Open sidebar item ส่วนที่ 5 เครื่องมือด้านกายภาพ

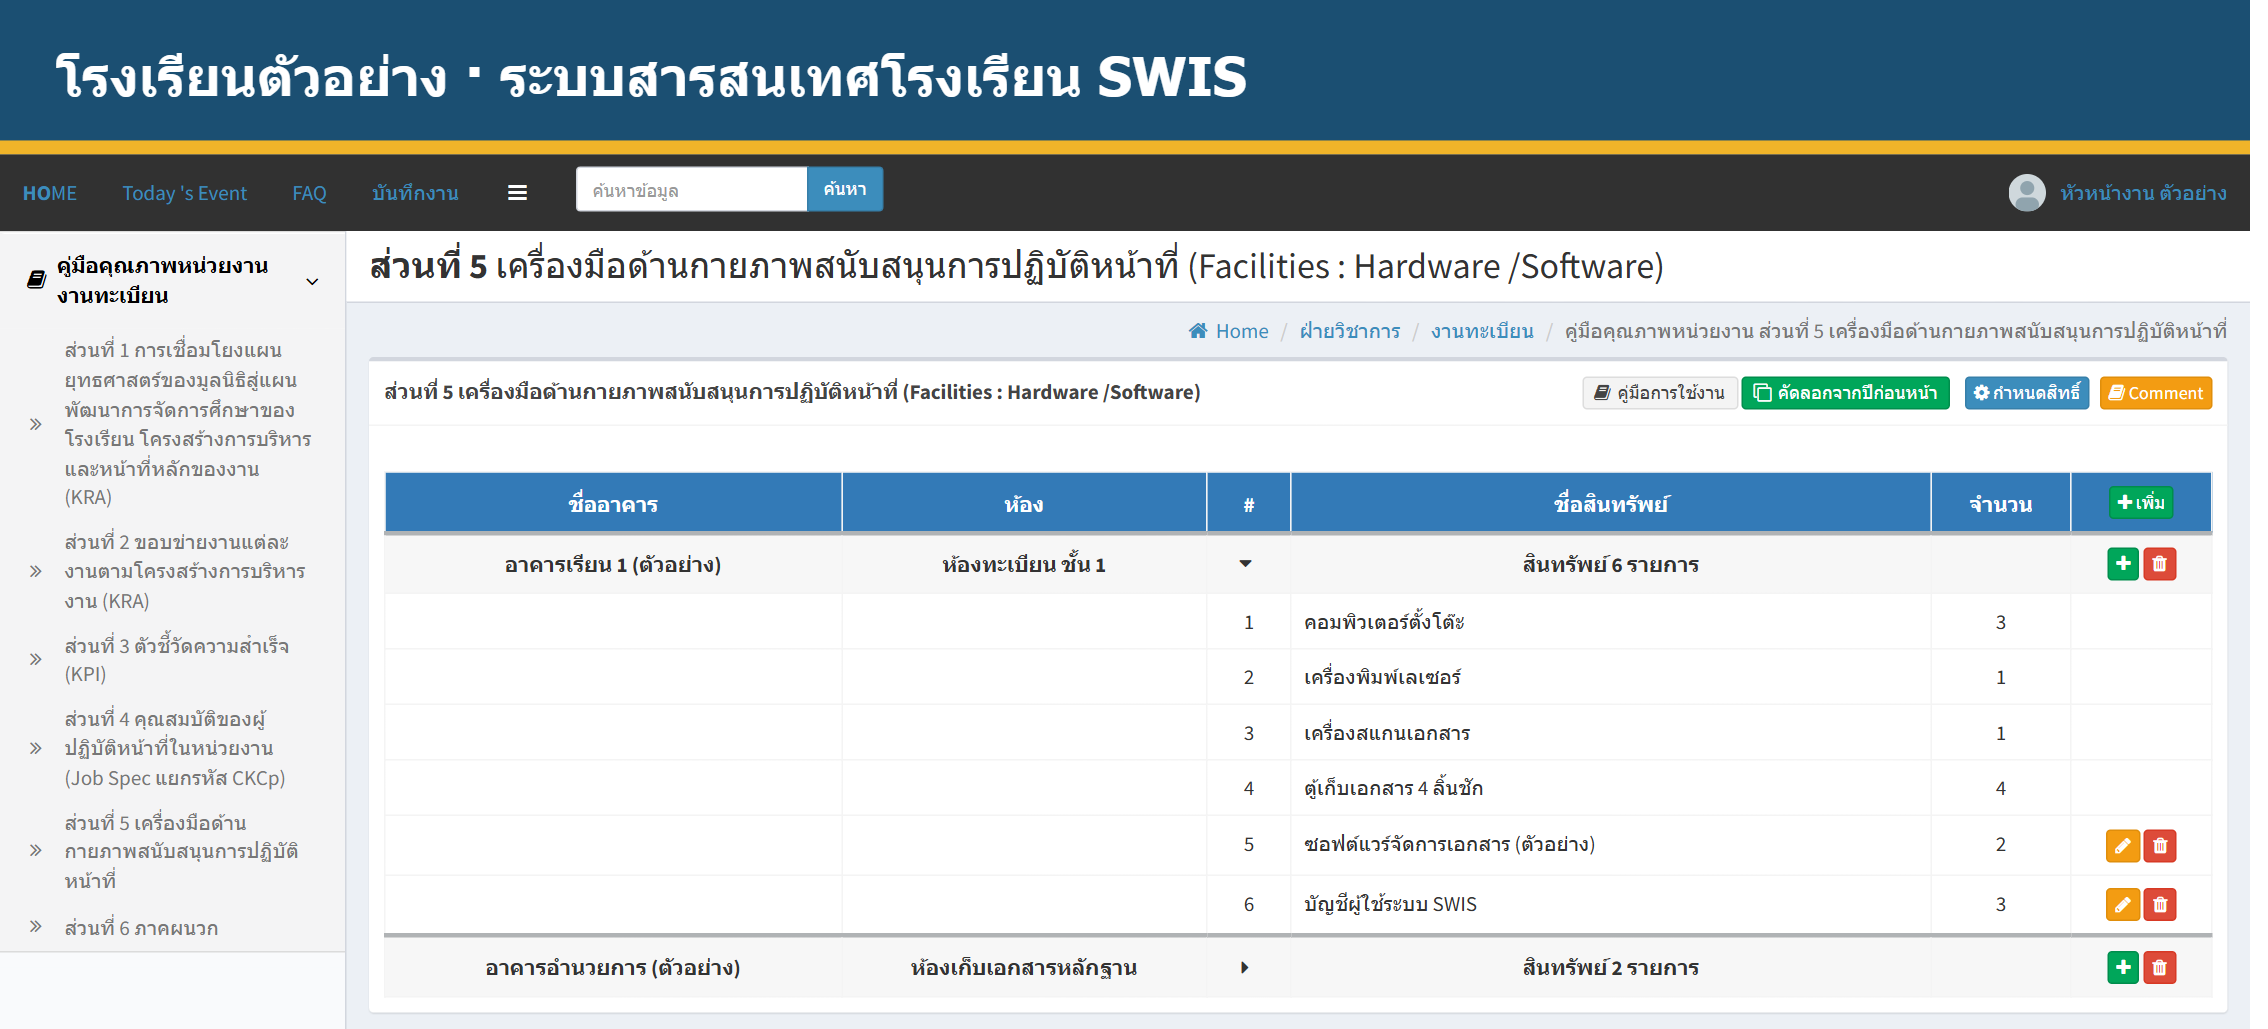pos(181,851)
